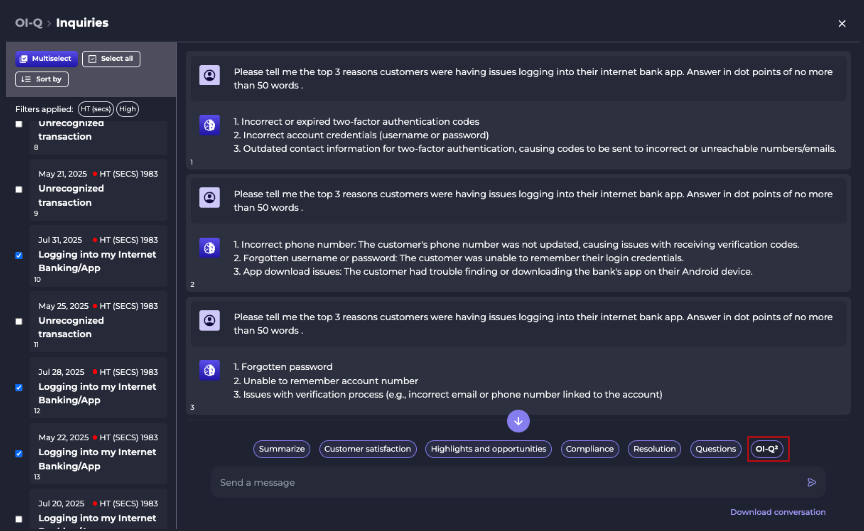Image resolution: width=864 pixels, height=531 pixels.
Task: Click the send message arrow icon
Action: 812,483
